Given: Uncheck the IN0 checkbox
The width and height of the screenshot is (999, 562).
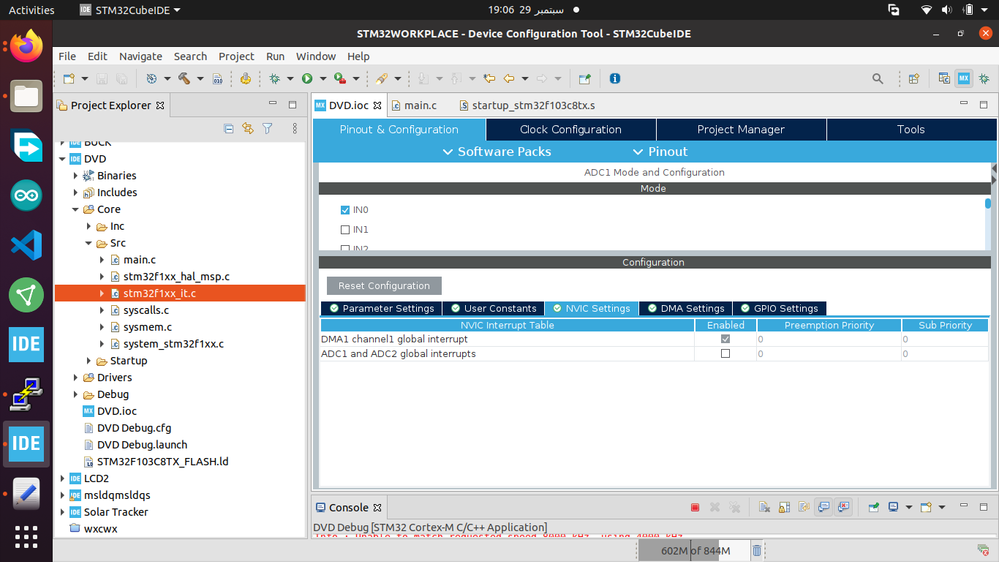Looking at the screenshot, I should (x=345, y=210).
